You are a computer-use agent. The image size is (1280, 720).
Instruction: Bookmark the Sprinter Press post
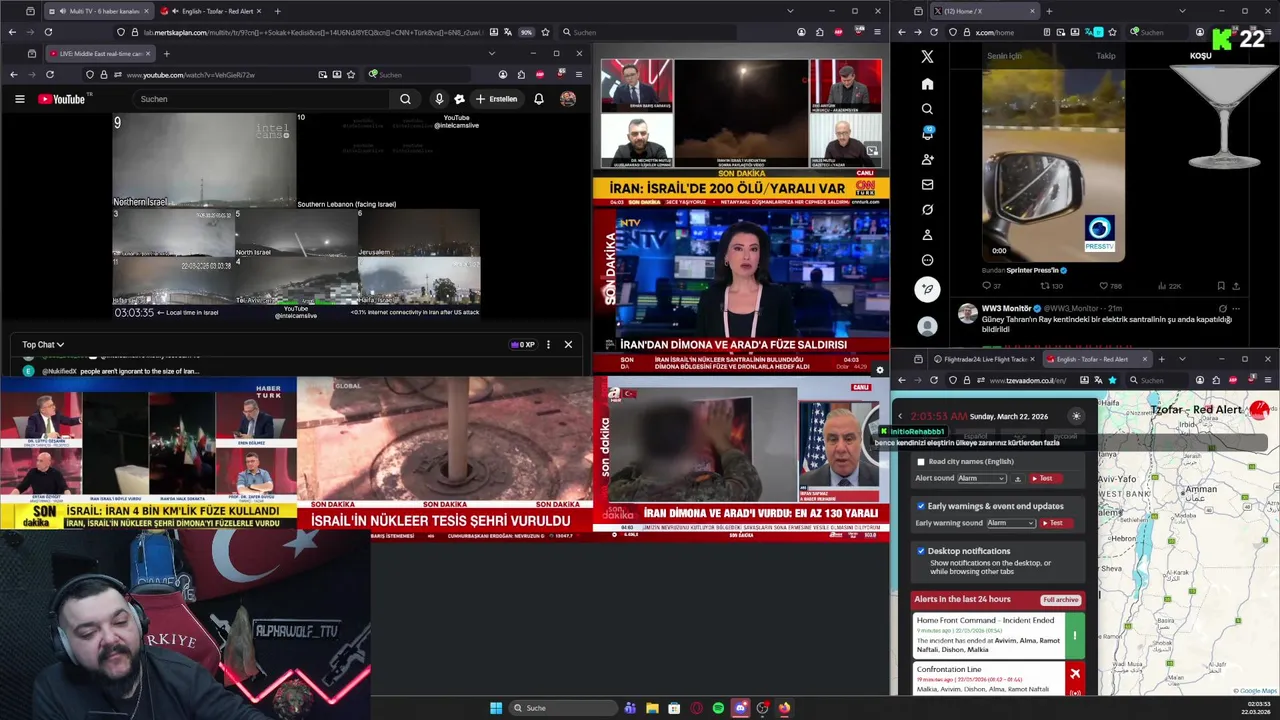pos(1221,286)
